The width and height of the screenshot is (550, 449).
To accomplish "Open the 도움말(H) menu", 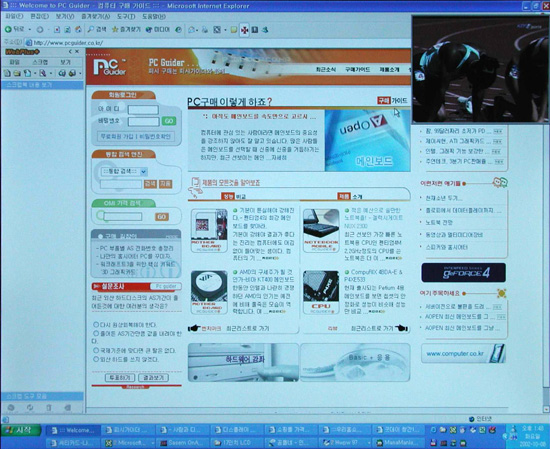I will click(x=154, y=16).
